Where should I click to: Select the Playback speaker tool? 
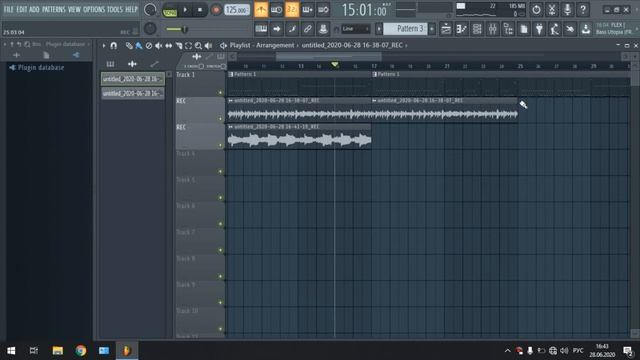(208, 46)
